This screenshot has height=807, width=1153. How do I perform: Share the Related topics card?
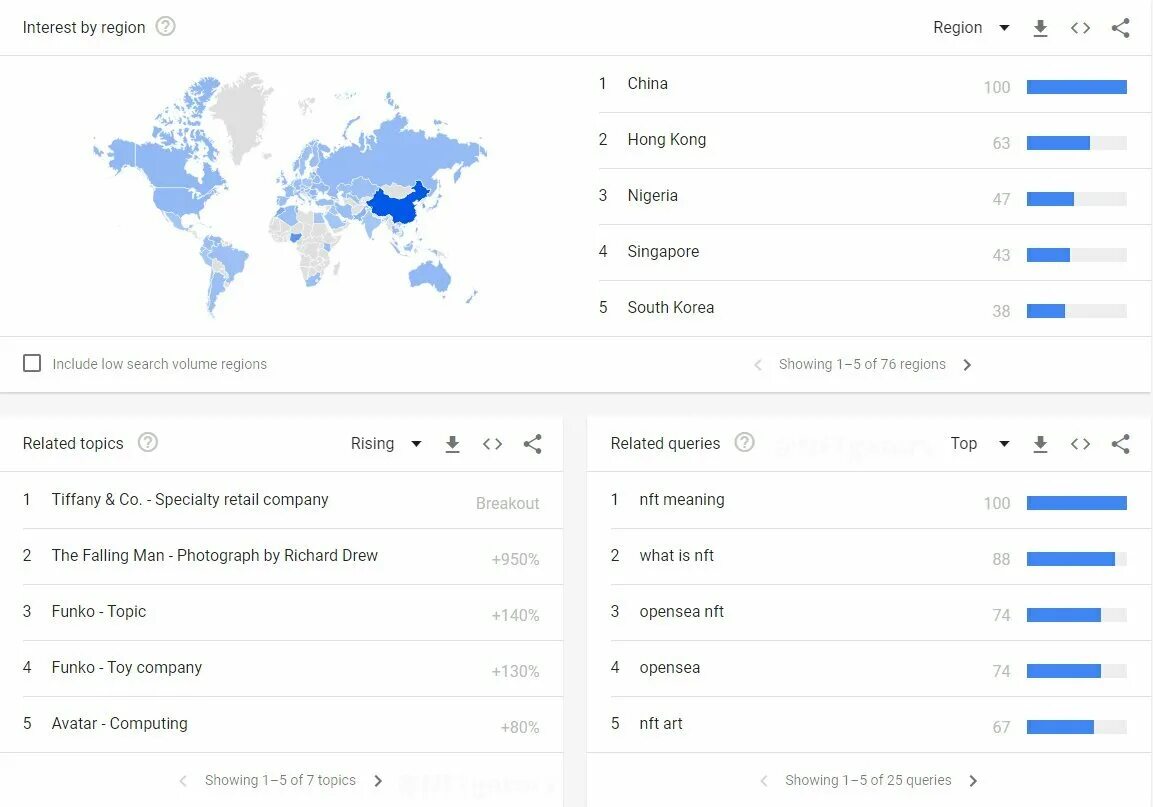pyautogui.click(x=532, y=444)
